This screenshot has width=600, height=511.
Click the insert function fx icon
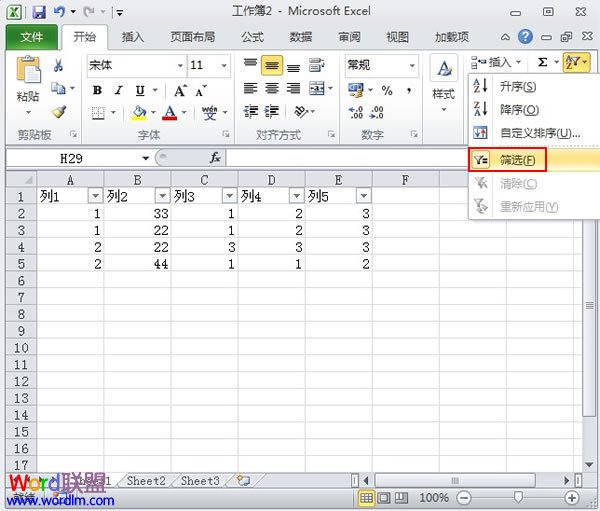(x=214, y=158)
